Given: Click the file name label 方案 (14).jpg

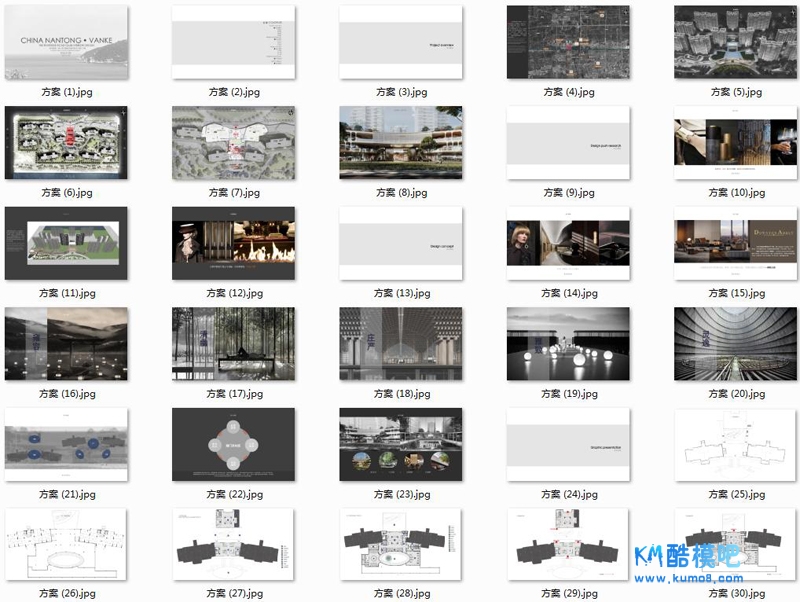Looking at the screenshot, I should point(568,293).
